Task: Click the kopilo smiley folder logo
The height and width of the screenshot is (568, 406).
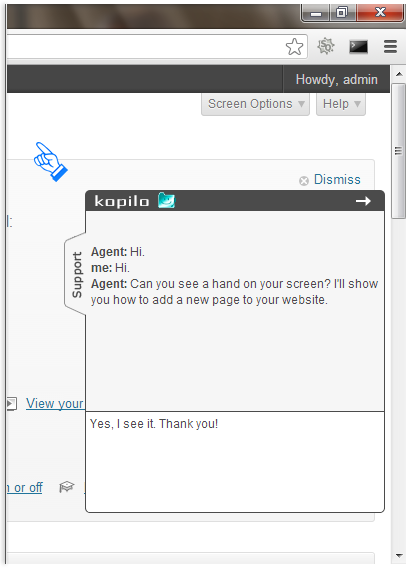Action: (x=167, y=200)
